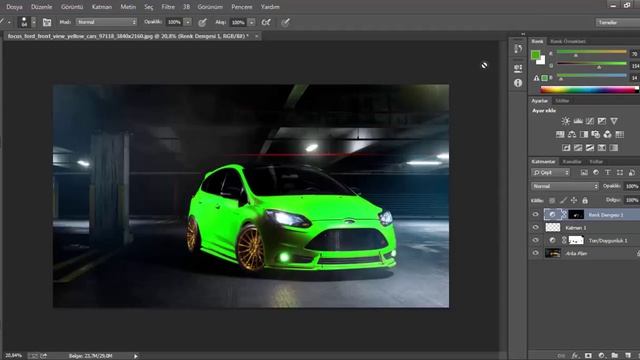Open the Properties panel icon in the dock
This screenshot has width=640, height=360.
click(x=518, y=68)
